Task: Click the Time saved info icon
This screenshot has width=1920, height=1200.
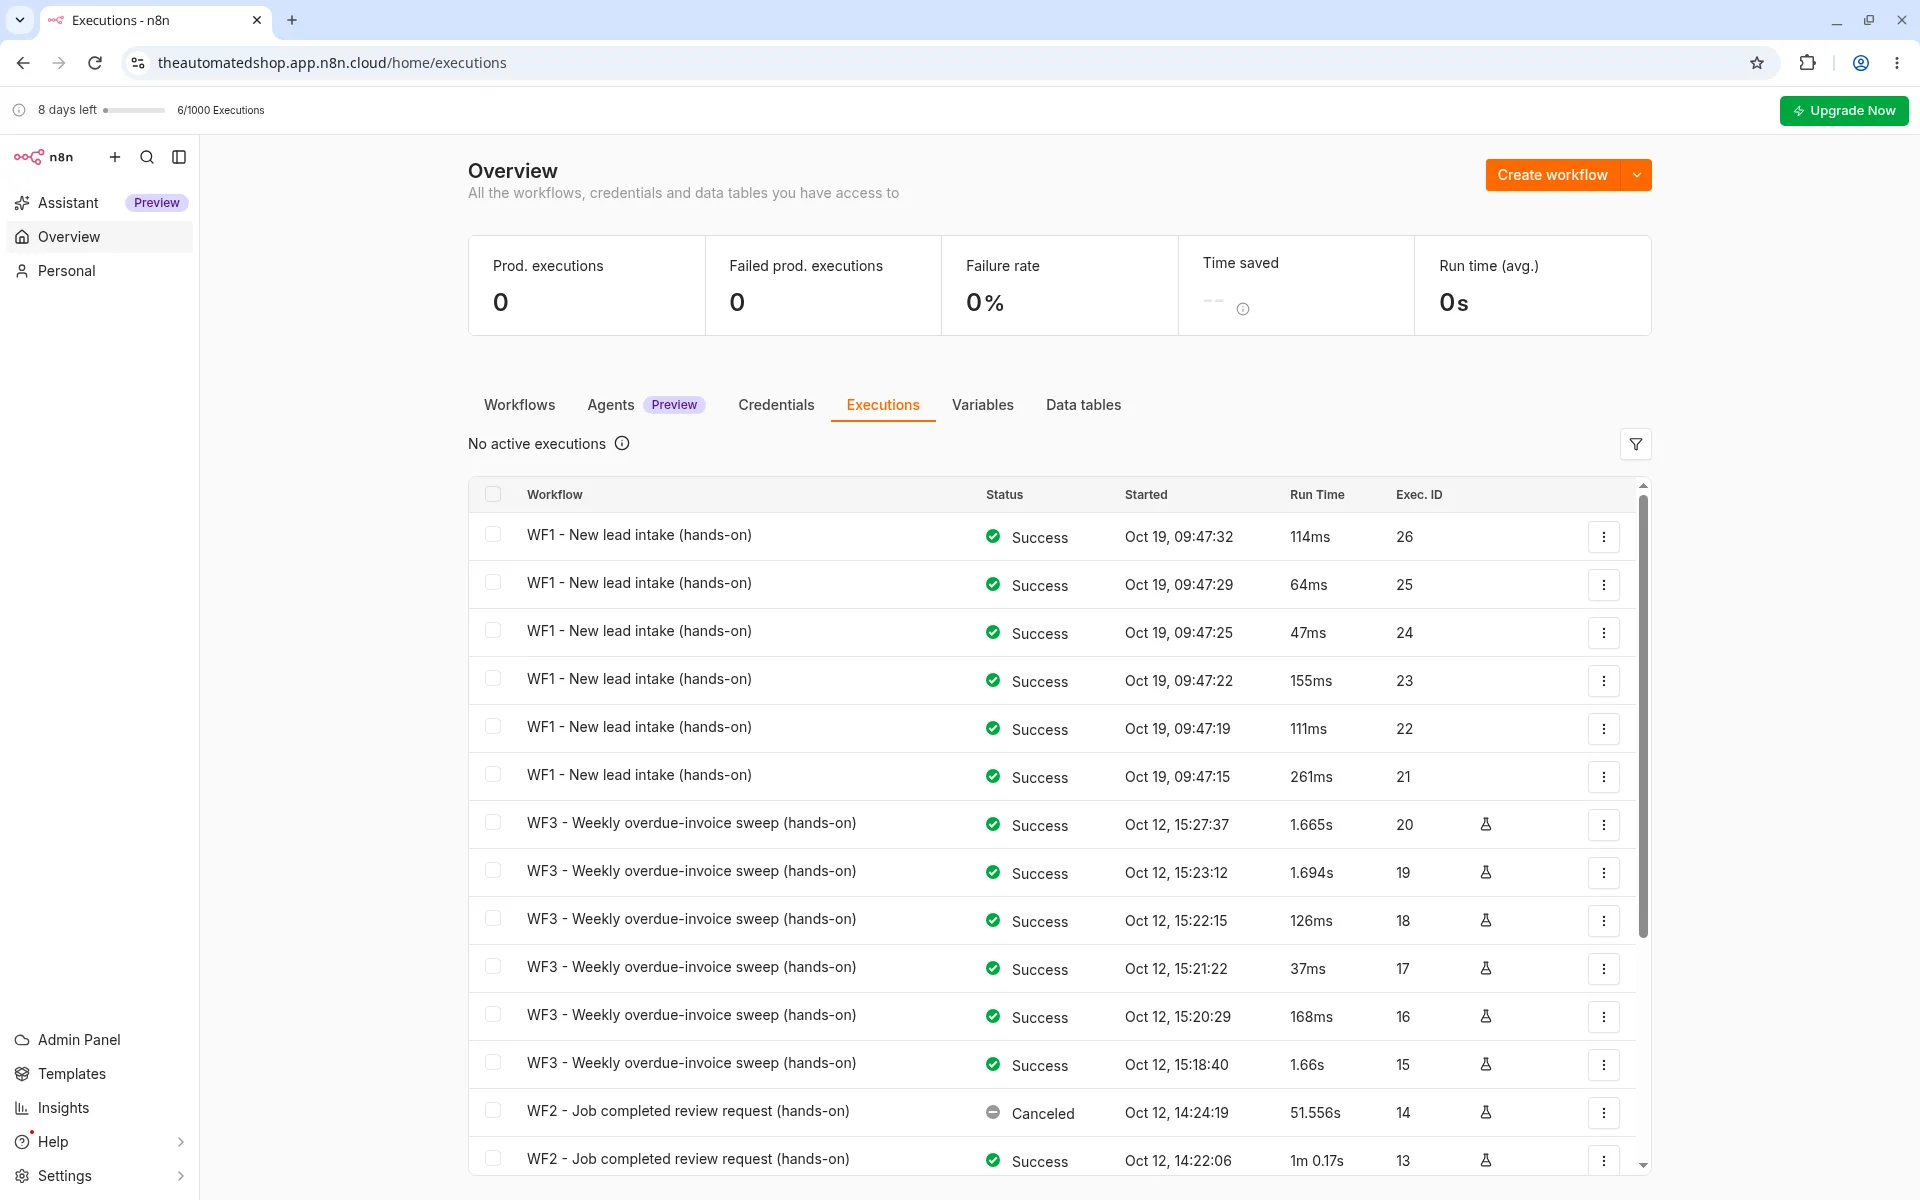Action: [x=1243, y=309]
